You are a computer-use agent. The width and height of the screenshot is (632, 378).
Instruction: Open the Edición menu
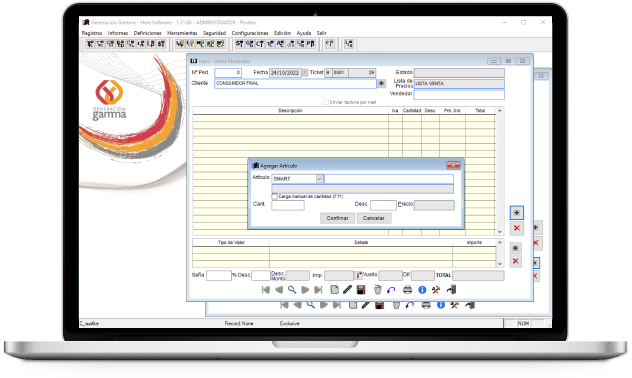click(x=282, y=33)
